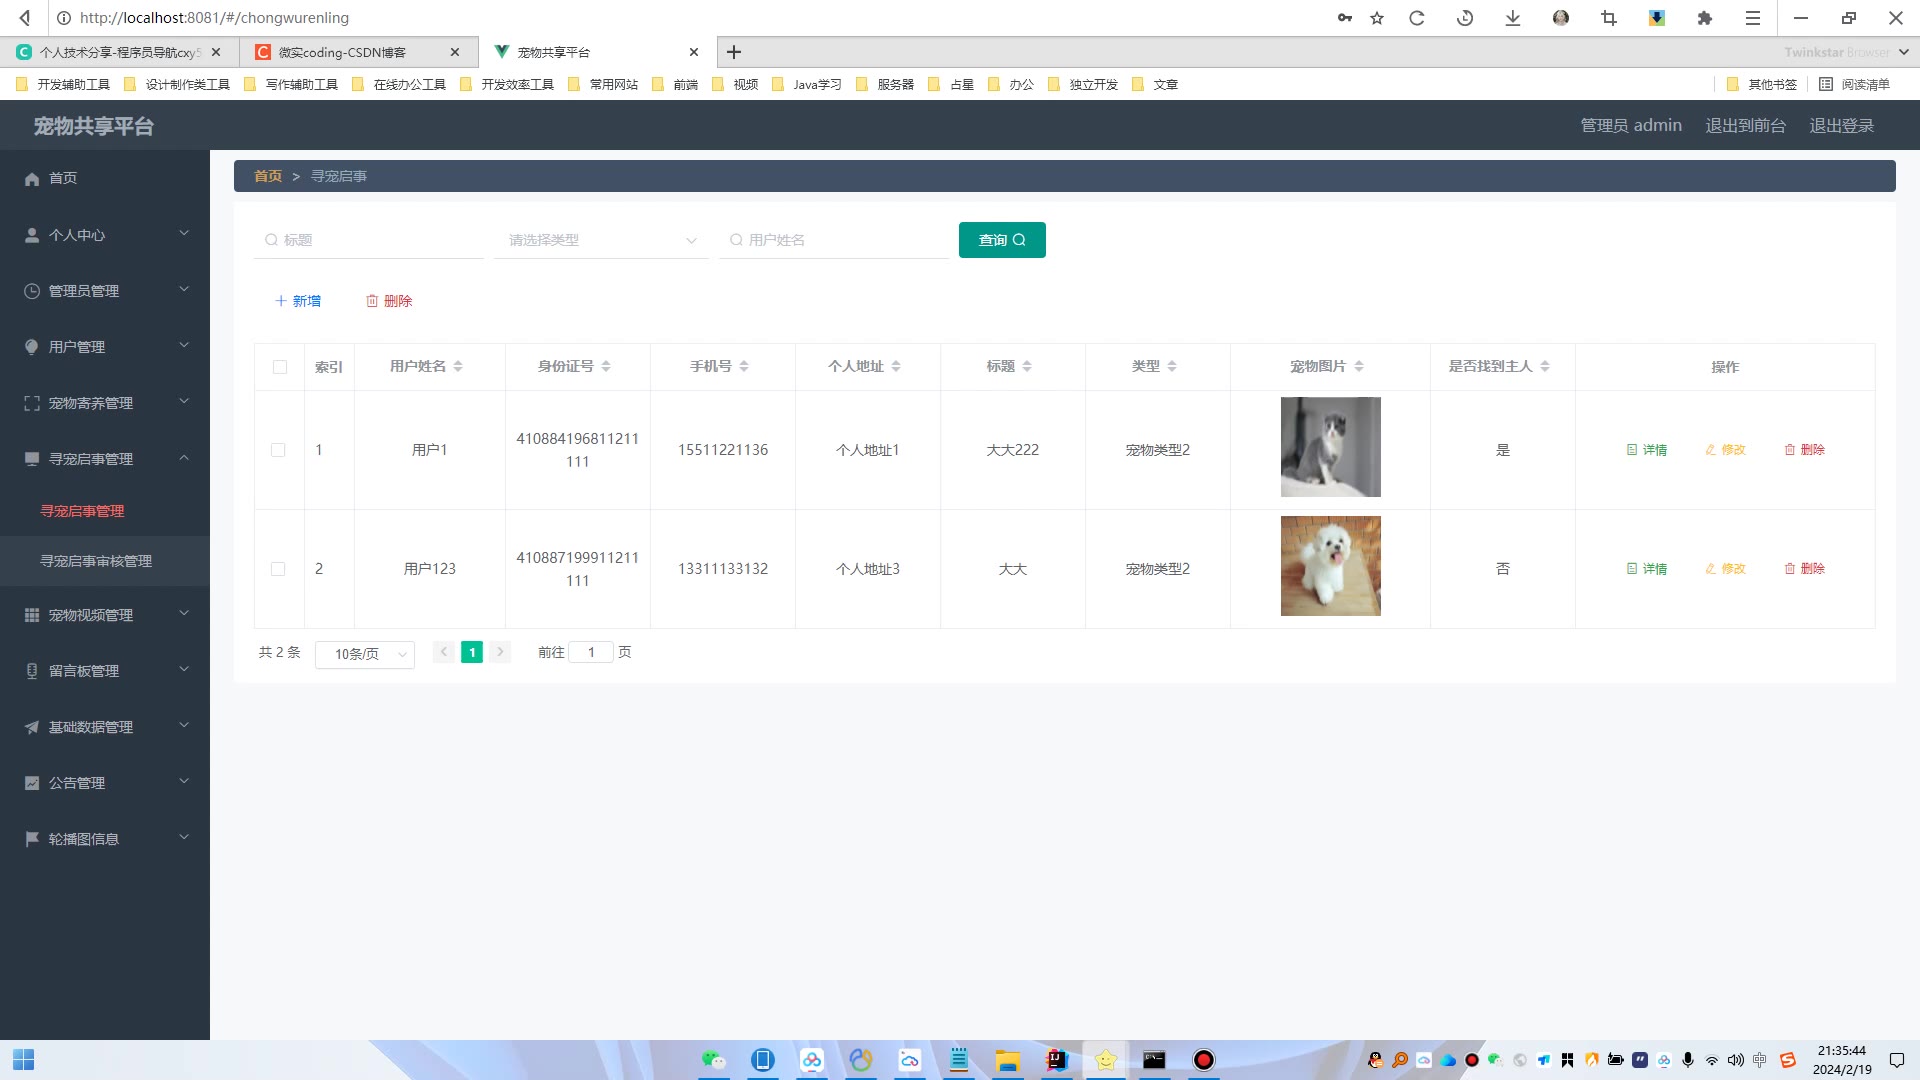The width and height of the screenshot is (1920, 1080).
Task: Expand the 用户管理 menu chevron
Action: click(x=184, y=346)
